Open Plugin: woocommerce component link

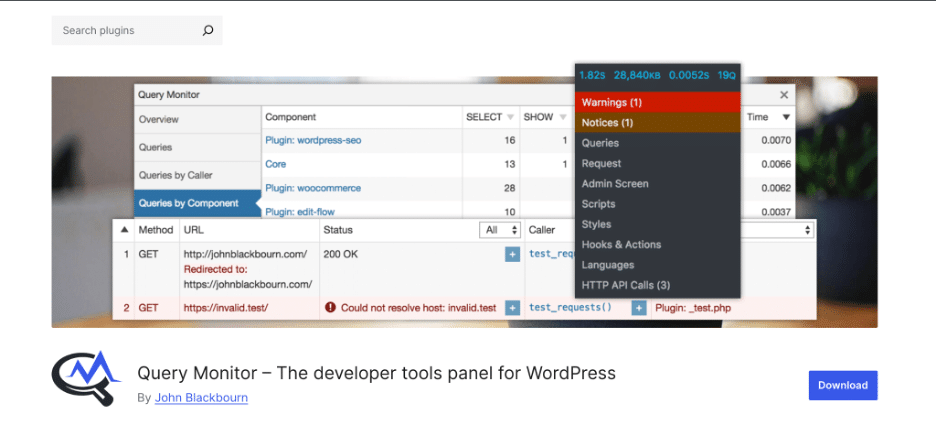[x=313, y=188]
